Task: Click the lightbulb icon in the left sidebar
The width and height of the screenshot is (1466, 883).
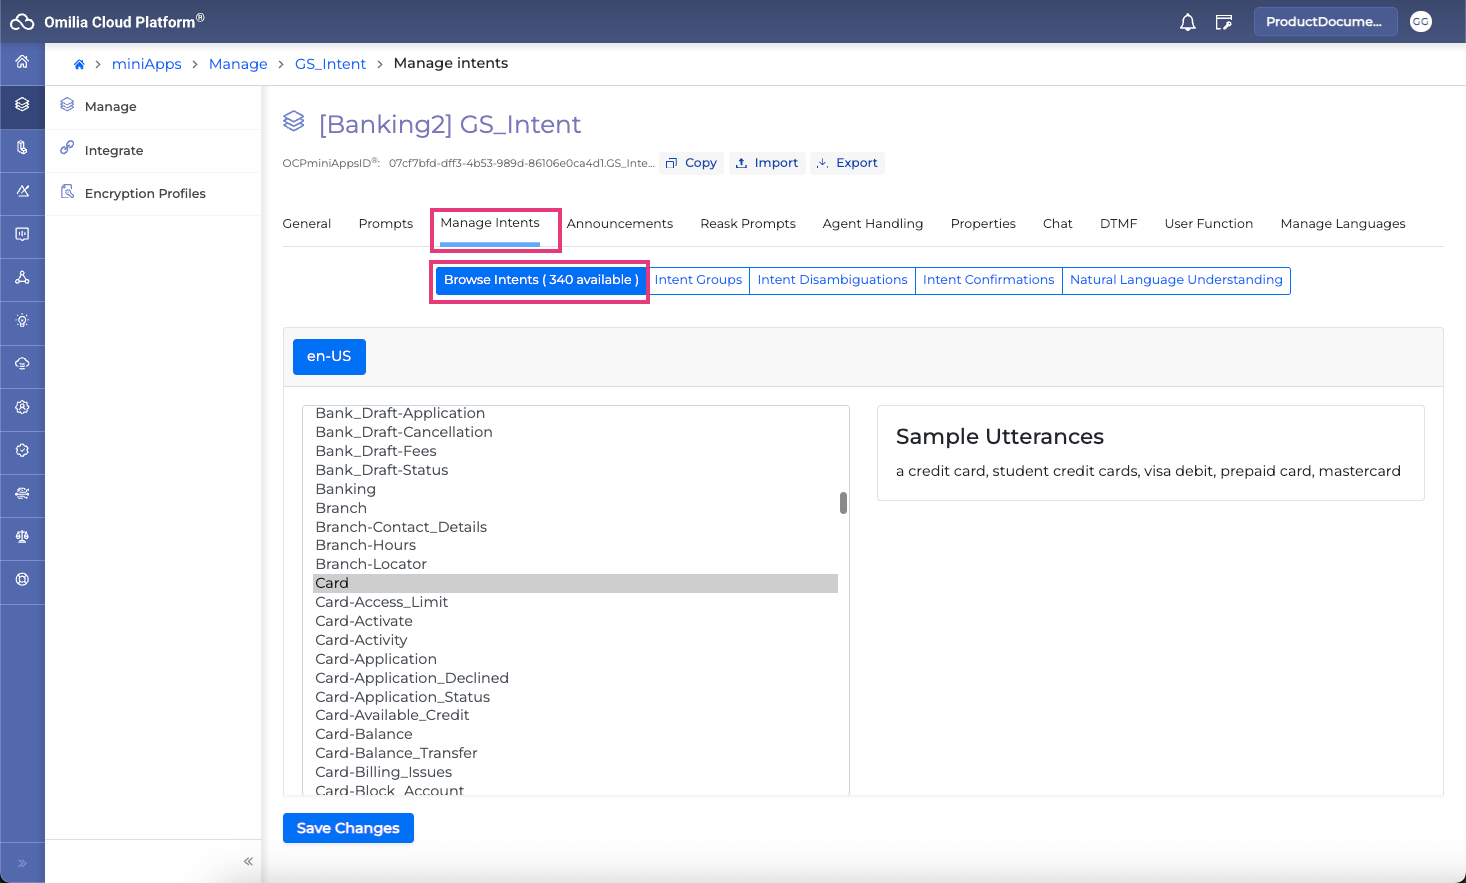Action: pos(22,321)
